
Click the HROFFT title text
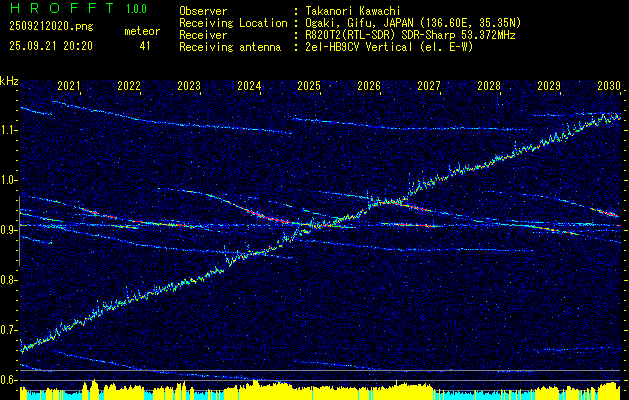(x=63, y=8)
